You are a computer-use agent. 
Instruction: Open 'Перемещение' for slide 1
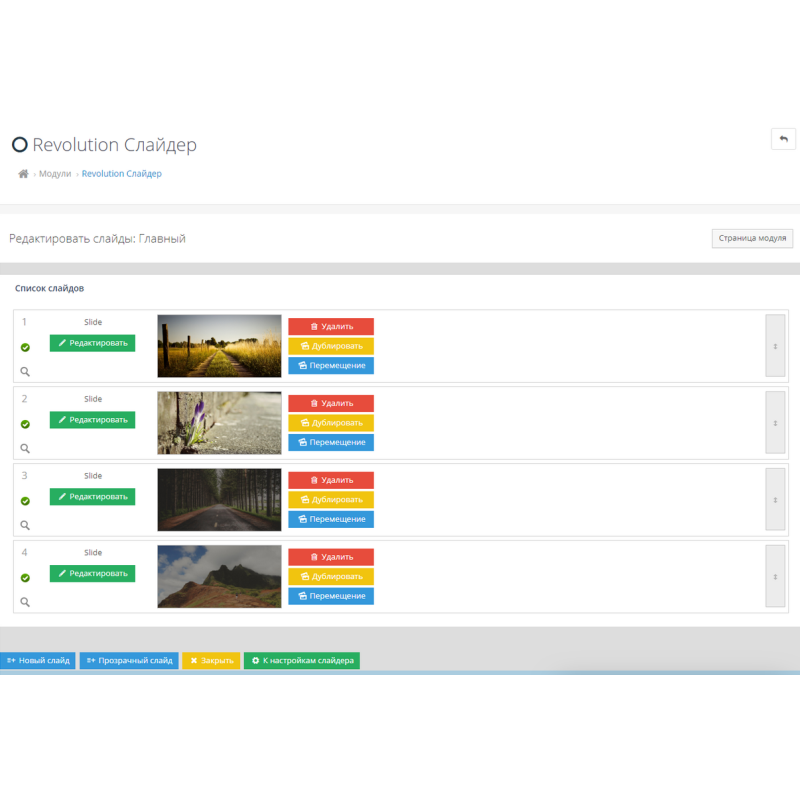[x=331, y=365]
